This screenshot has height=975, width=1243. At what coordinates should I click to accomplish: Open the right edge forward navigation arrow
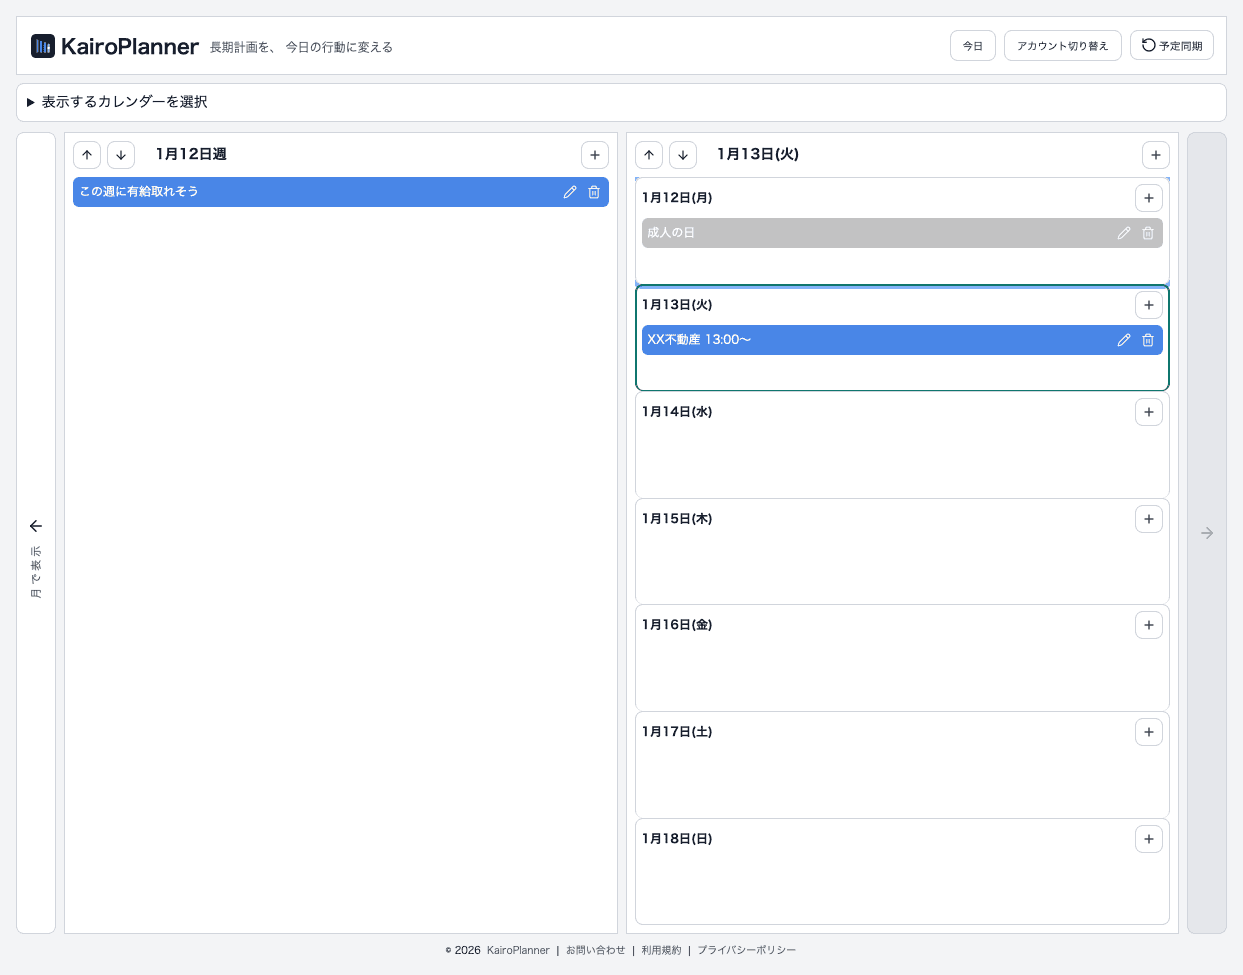click(1206, 533)
